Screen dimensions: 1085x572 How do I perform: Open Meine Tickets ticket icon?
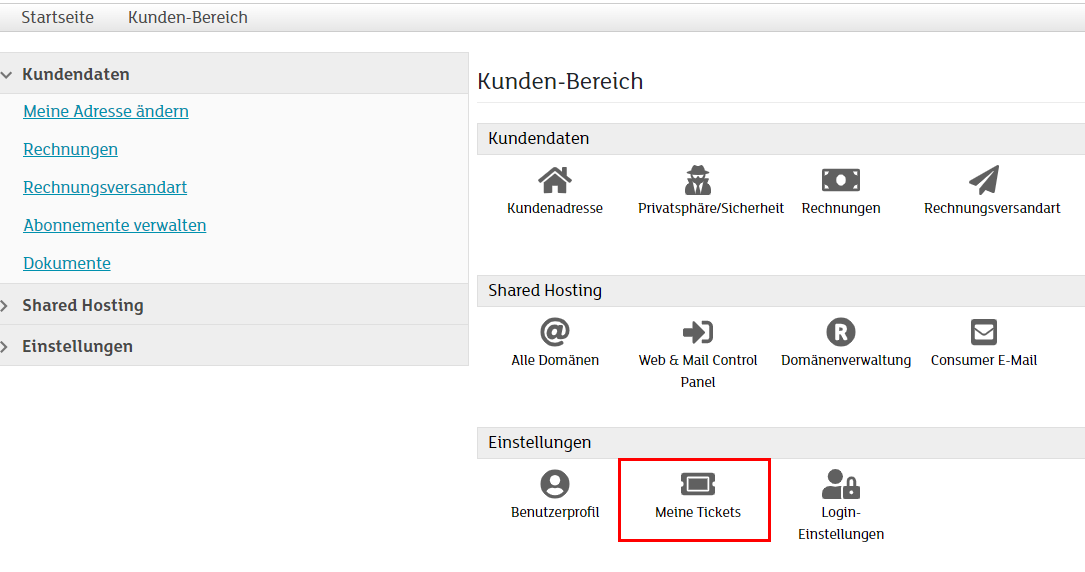[697, 485]
